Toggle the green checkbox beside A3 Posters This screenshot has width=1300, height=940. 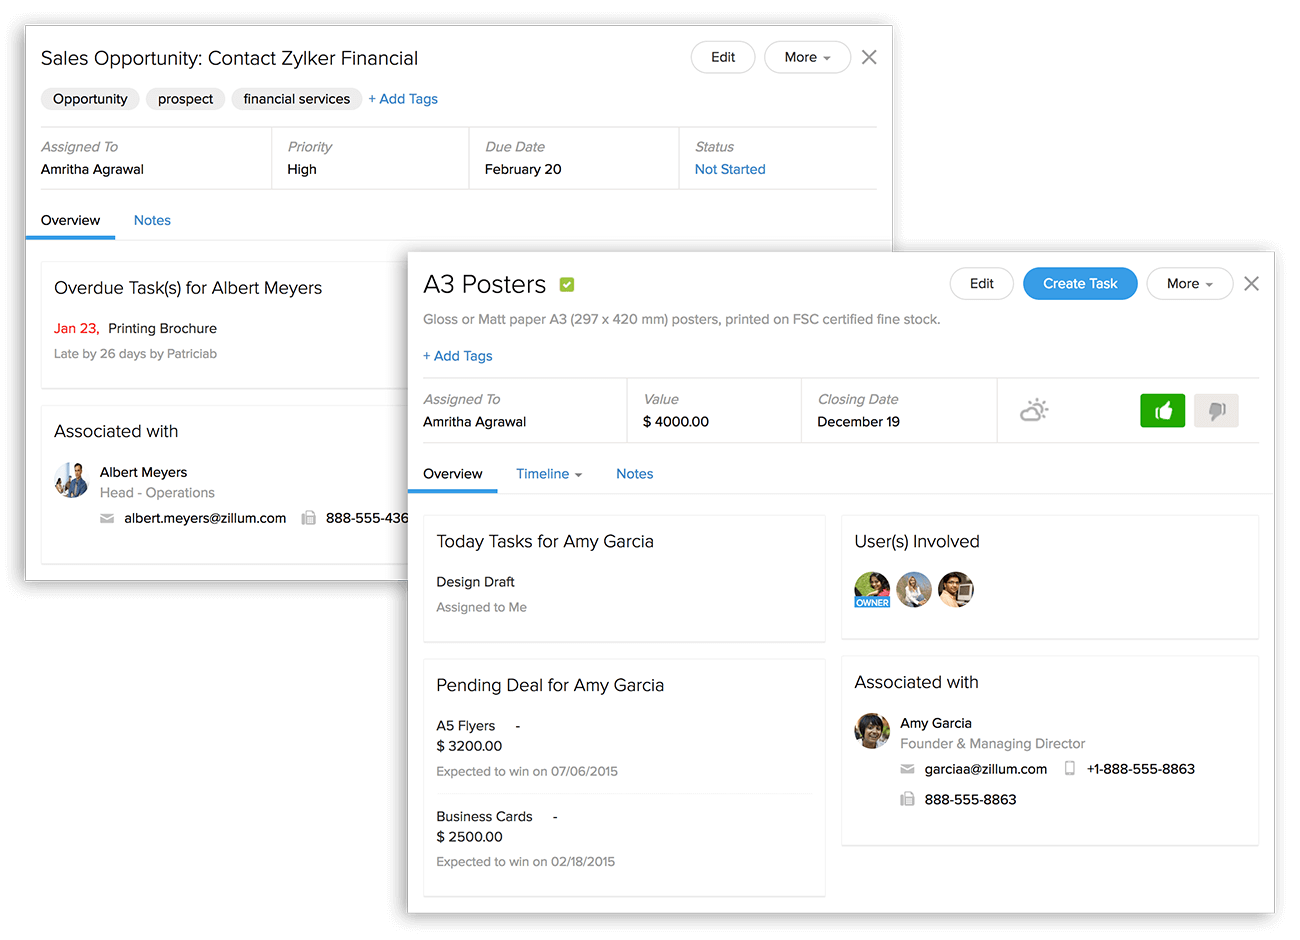point(567,285)
